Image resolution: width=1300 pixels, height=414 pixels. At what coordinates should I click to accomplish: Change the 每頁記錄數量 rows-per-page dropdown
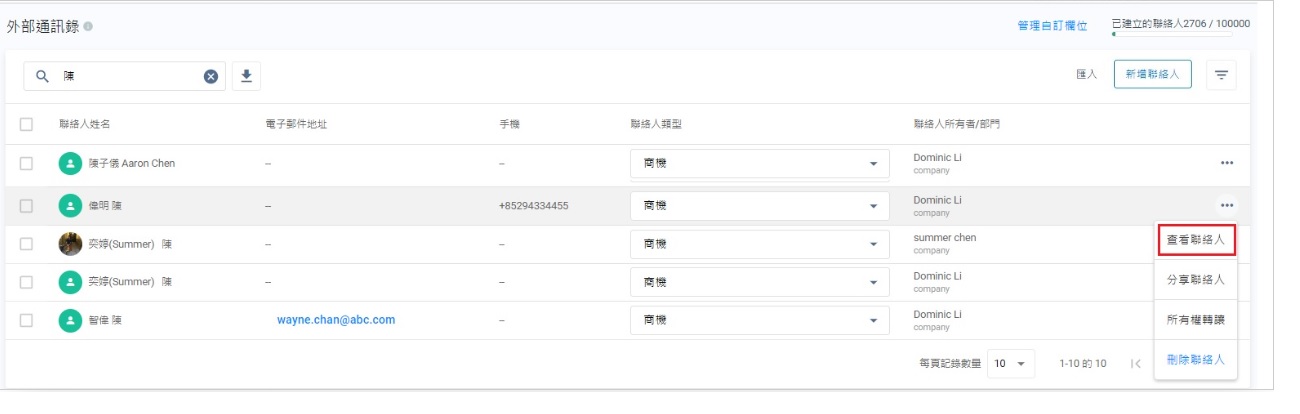coord(1010,364)
